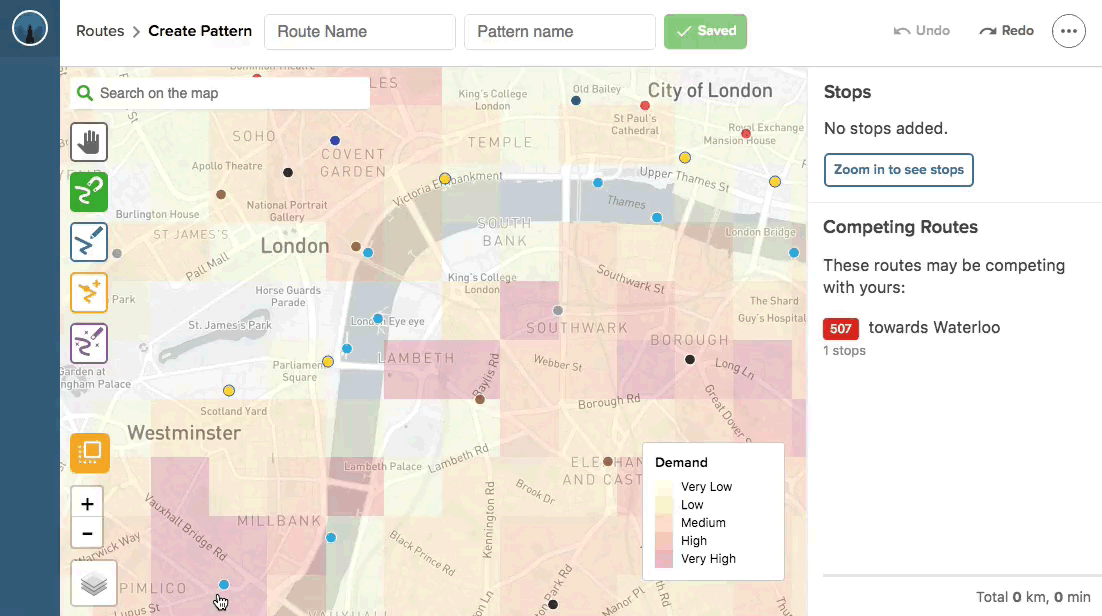Click the Total 0 km, 0 min text

tap(1033, 597)
